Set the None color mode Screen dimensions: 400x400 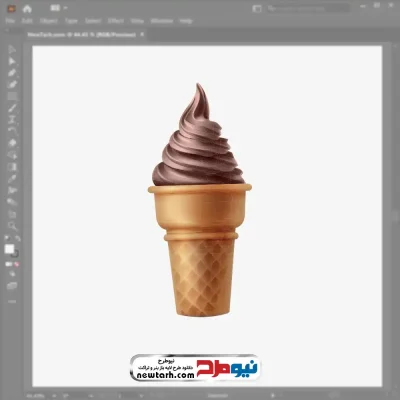pos(17,264)
